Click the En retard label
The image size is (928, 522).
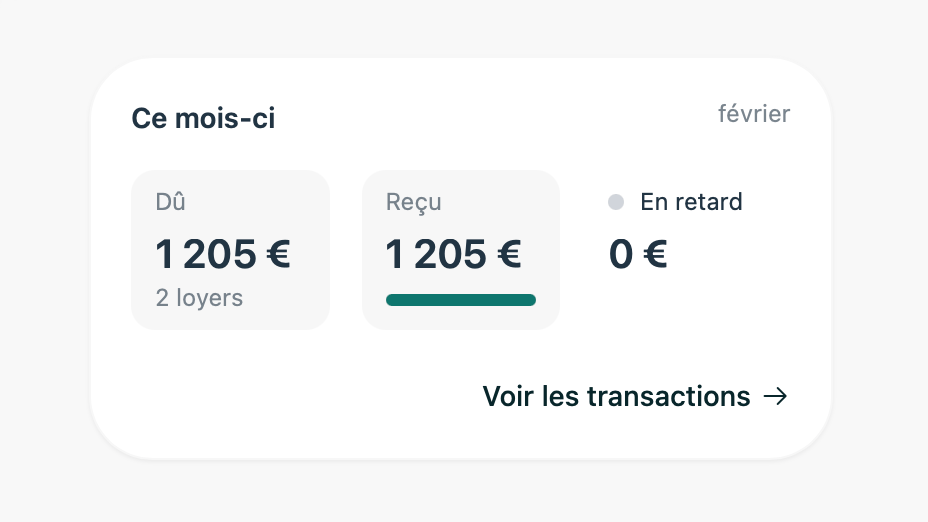pos(691,202)
